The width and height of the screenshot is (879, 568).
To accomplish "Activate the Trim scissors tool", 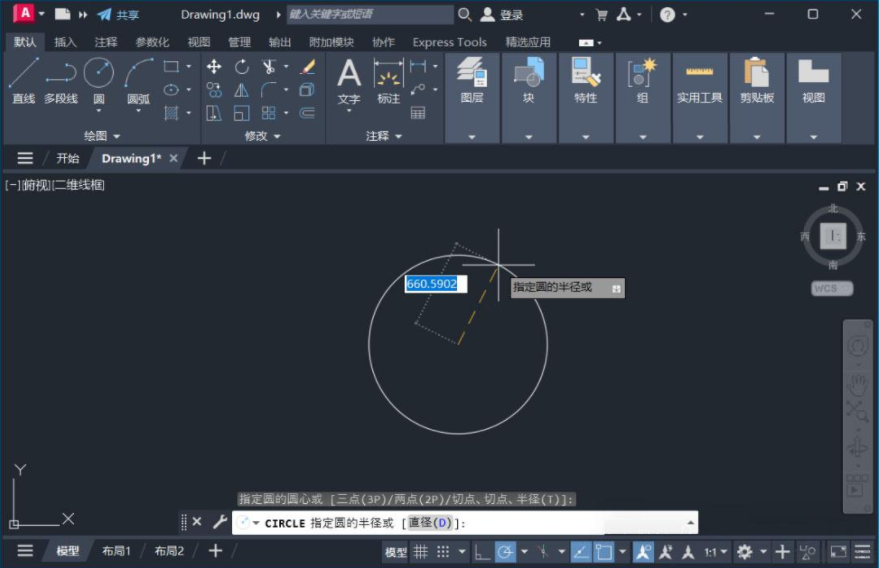I will 269,67.
